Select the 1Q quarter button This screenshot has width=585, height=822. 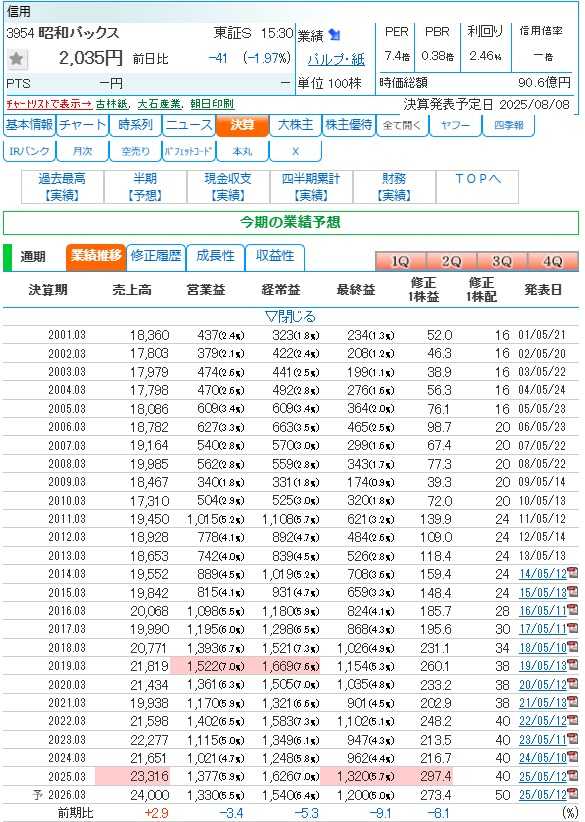click(x=400, y=261)
